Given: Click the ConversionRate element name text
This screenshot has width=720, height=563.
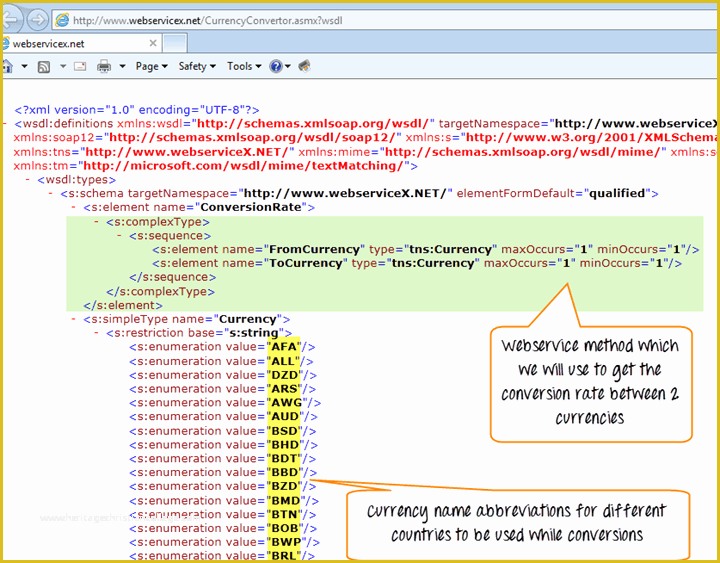Looking at the screenshot, I should coord(251,207).
